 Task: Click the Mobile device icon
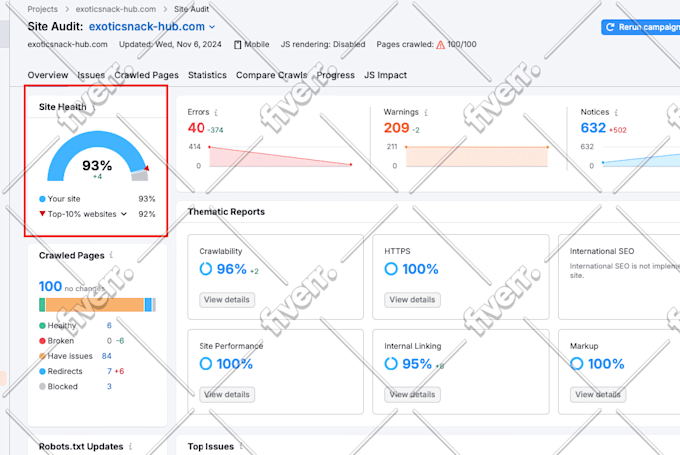238,45
